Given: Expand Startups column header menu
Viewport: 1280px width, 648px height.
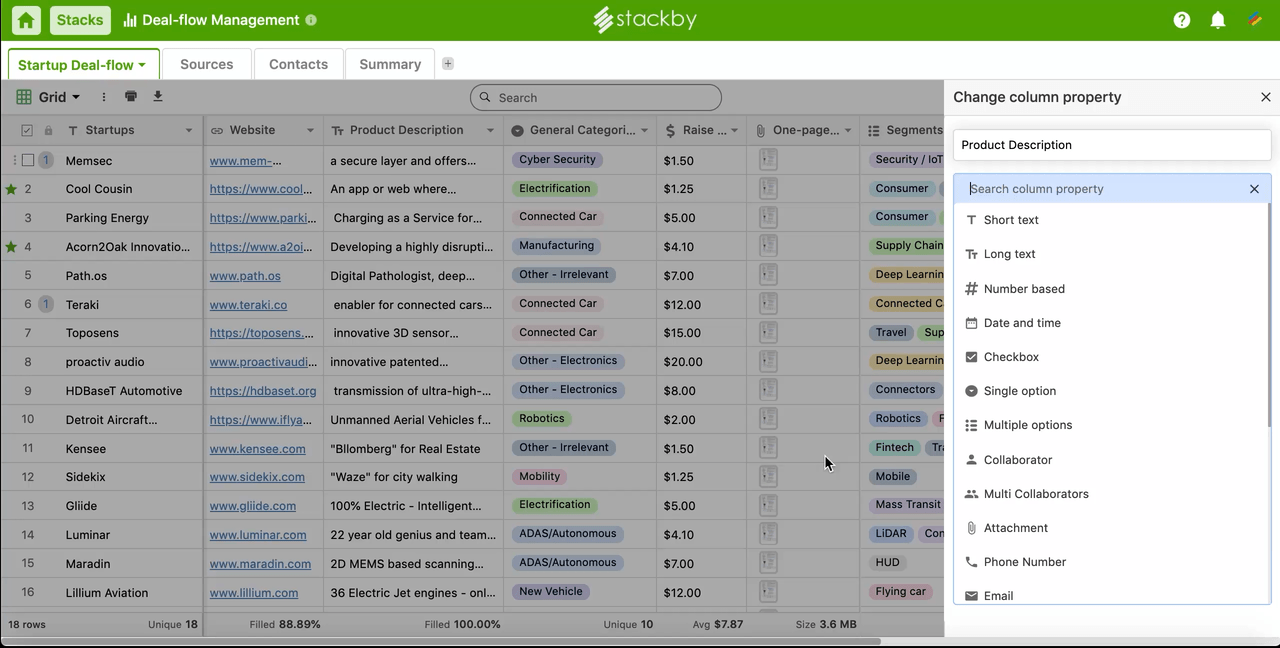Looking at the screenshot, I should pyautogui.click(x=189, y=130).
